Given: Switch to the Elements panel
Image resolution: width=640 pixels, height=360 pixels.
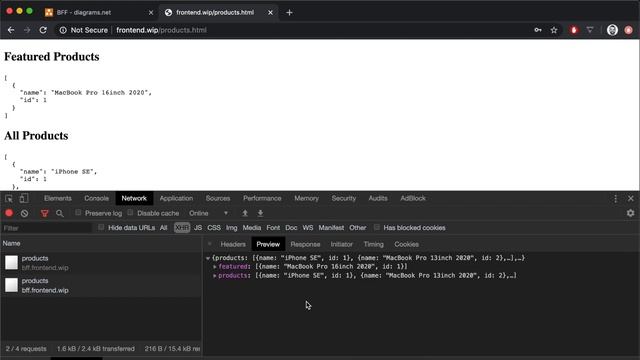Looking at the screenshot, I should 58,198.
